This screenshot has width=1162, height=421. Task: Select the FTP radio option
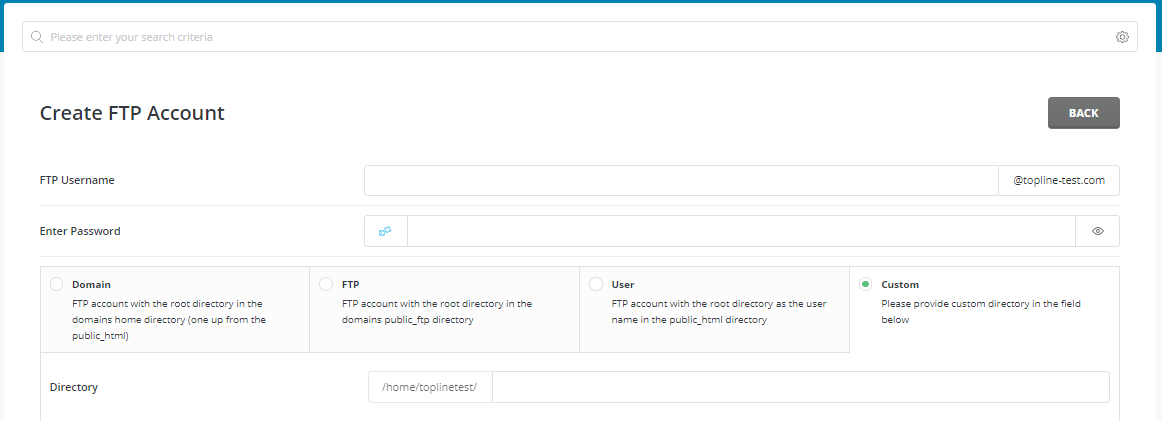coord(326,284)
